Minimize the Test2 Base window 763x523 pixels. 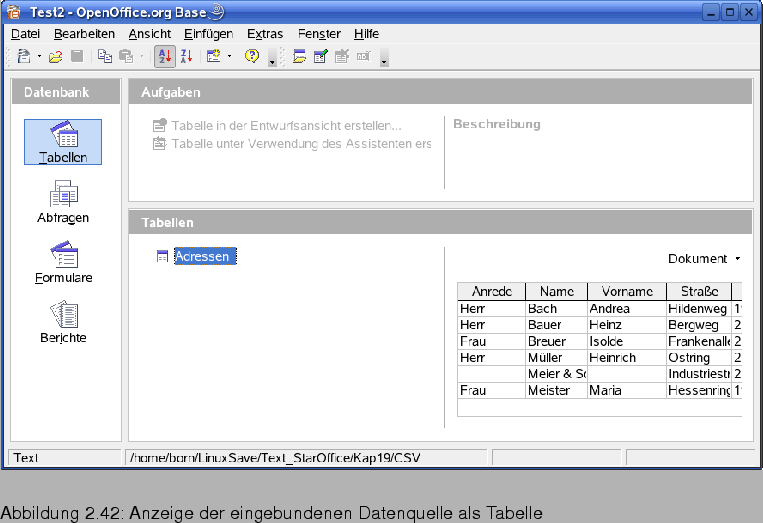pos(711,12)
